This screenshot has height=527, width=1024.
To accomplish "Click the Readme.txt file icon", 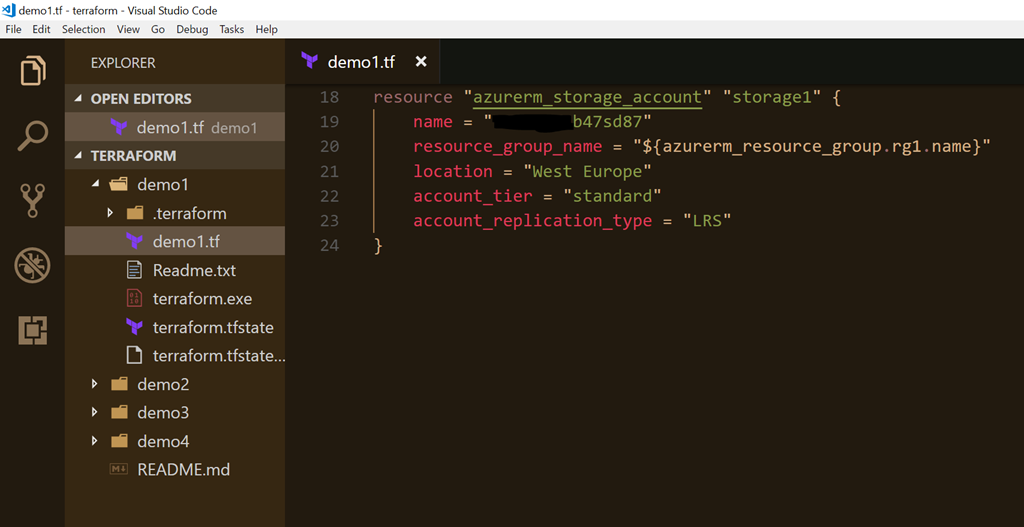I will [x=134, y=270].
